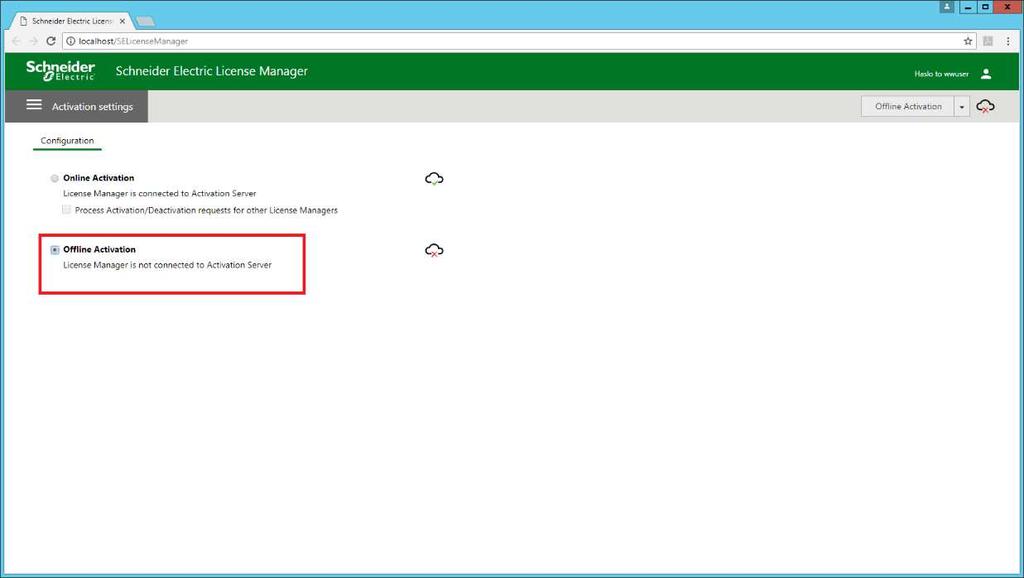
Task: Expand the Offline Activation dropdown arrow
Action: [x=962, y=106]
